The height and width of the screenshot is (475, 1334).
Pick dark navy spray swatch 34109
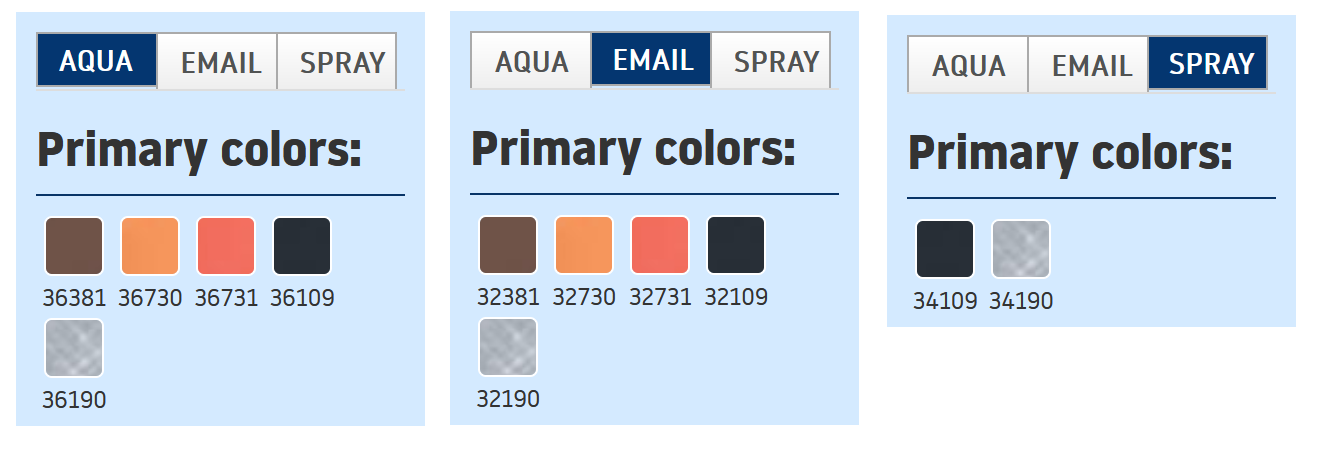tap(945, 249)
